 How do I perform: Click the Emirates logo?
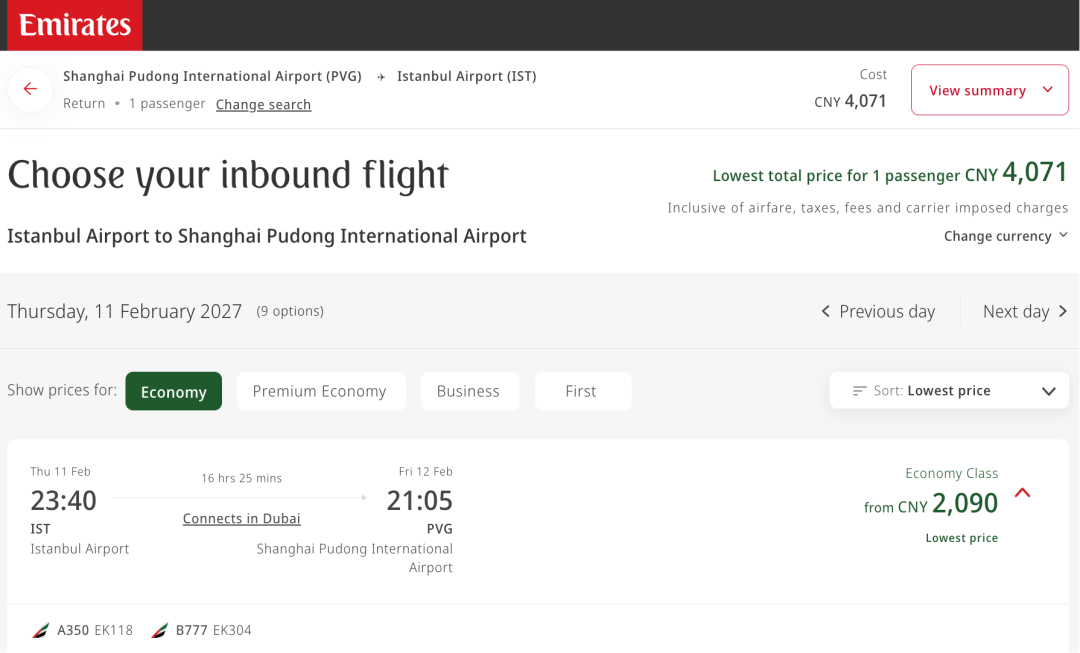[75, 25]
